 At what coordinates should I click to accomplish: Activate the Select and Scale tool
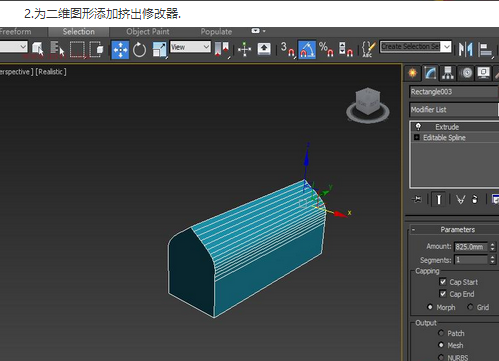point(160,50)
